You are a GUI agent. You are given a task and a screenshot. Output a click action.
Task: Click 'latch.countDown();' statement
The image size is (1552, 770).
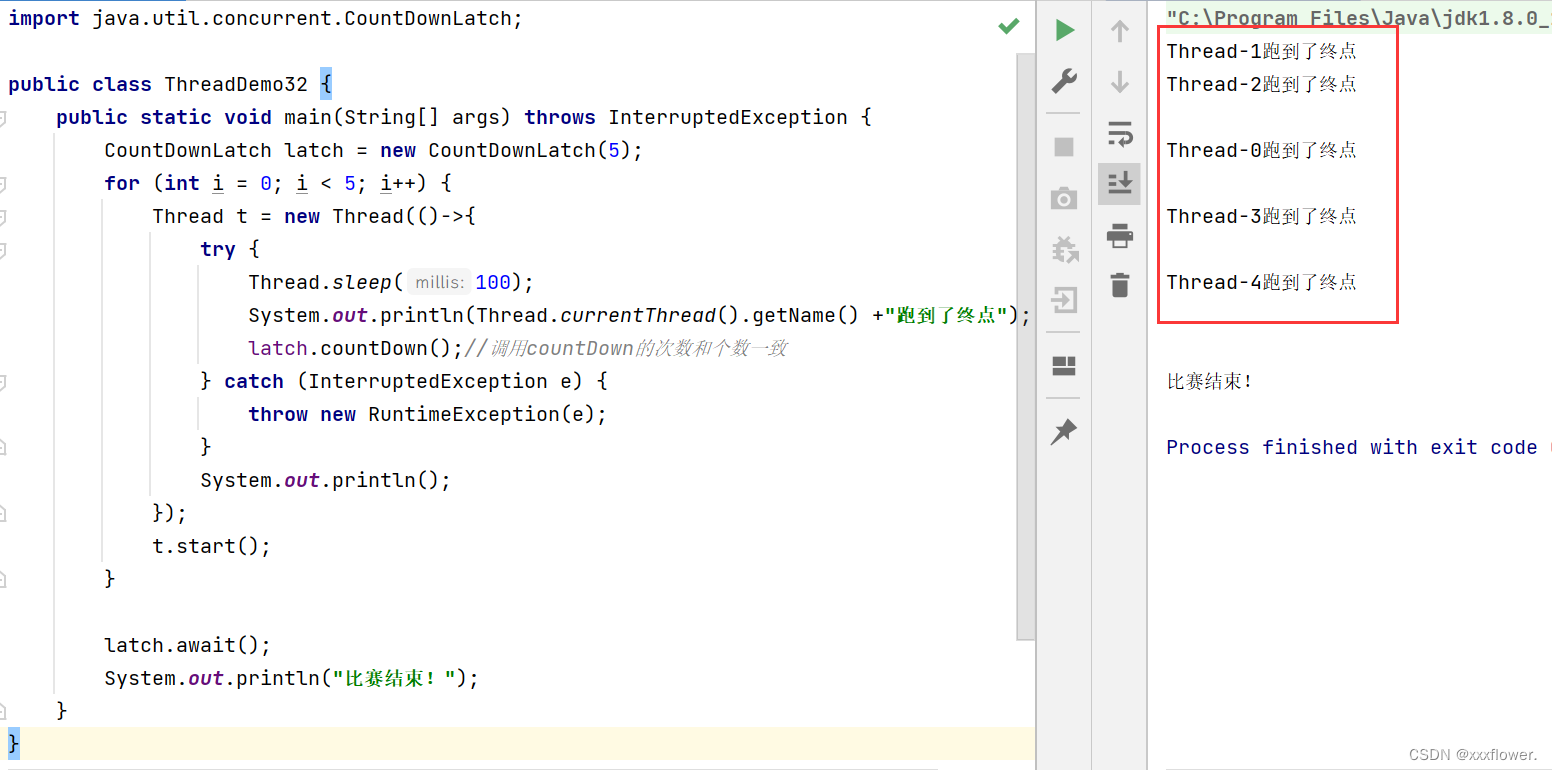point(356,349)
